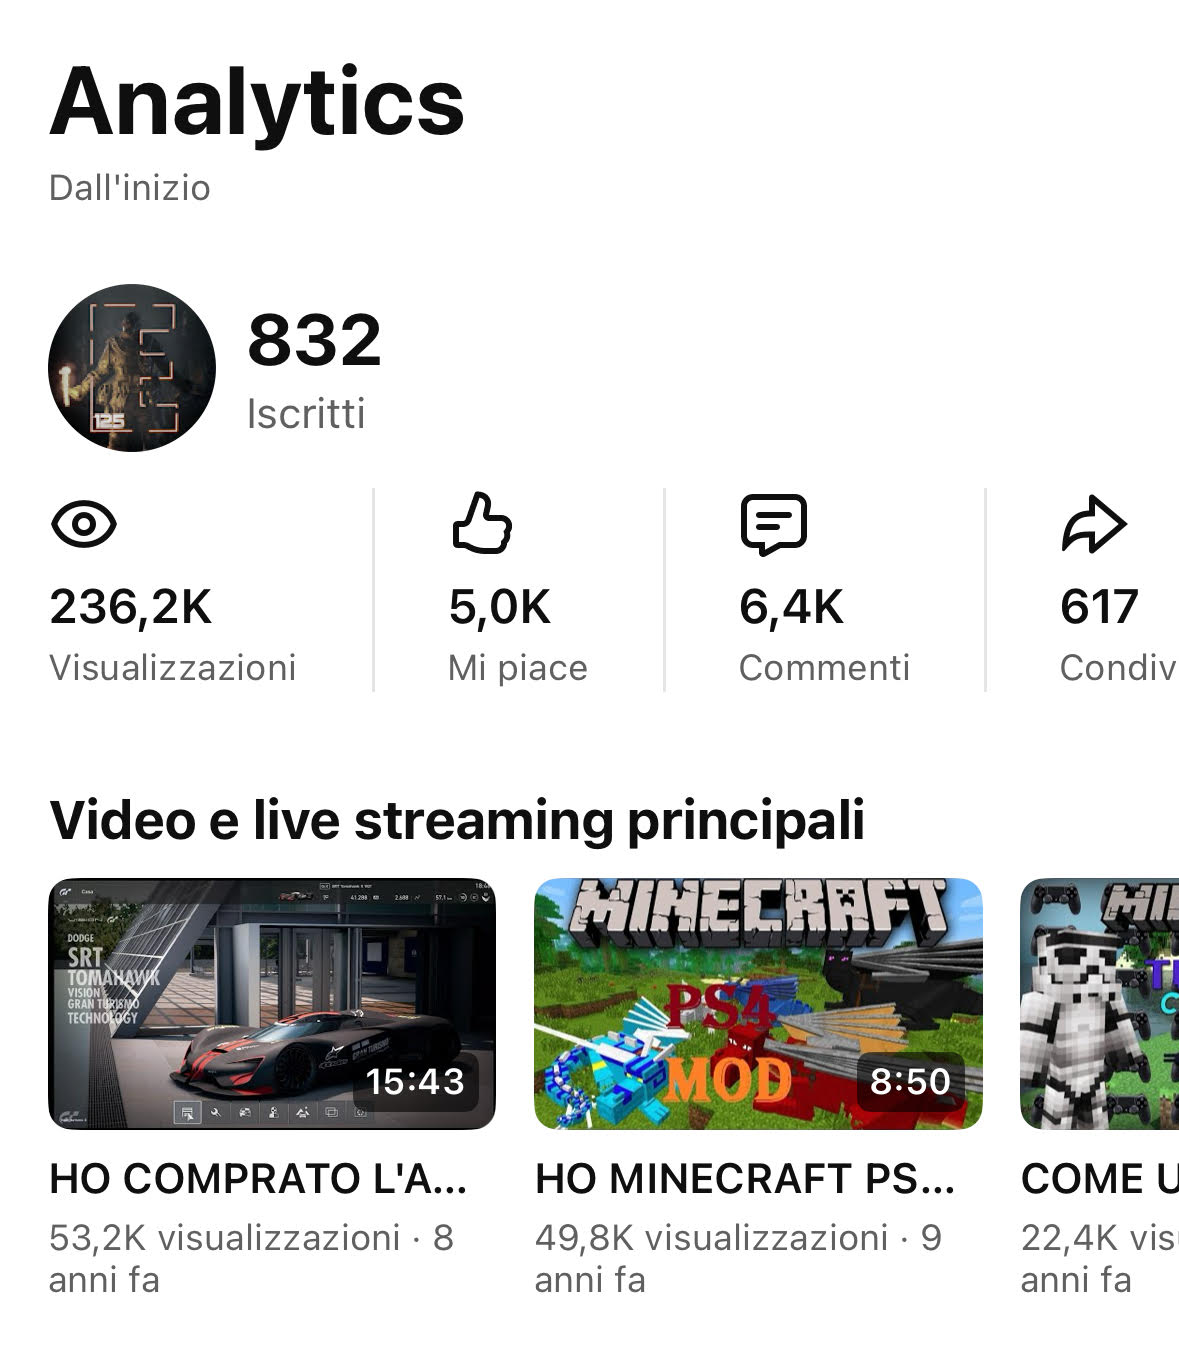1179x1347 pixels.
Task: Open the 8:50 duration badge video
Action: pos(910,1081)
